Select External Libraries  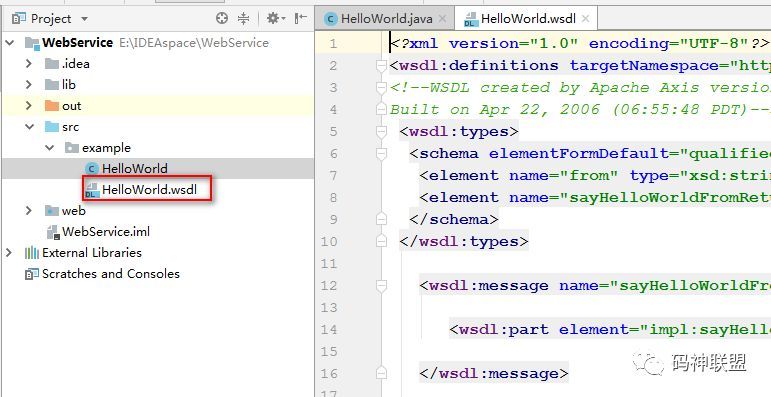pos(92,252)
